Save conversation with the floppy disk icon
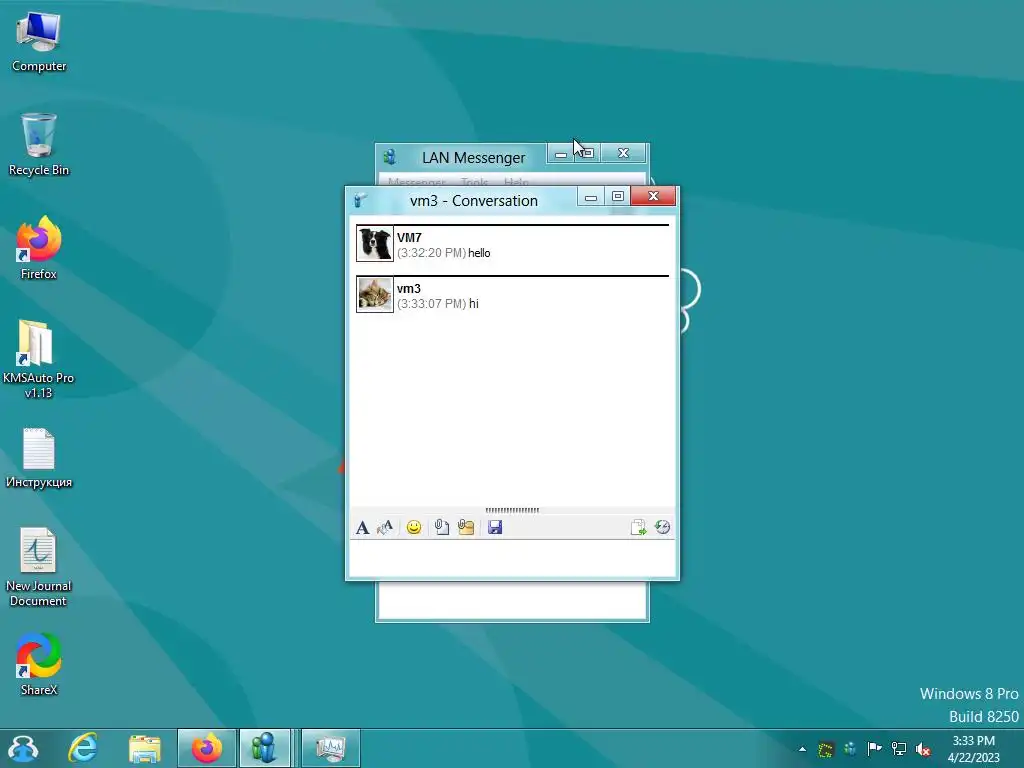Screen dimensions: 1024x768 click(x=495, y=527)
